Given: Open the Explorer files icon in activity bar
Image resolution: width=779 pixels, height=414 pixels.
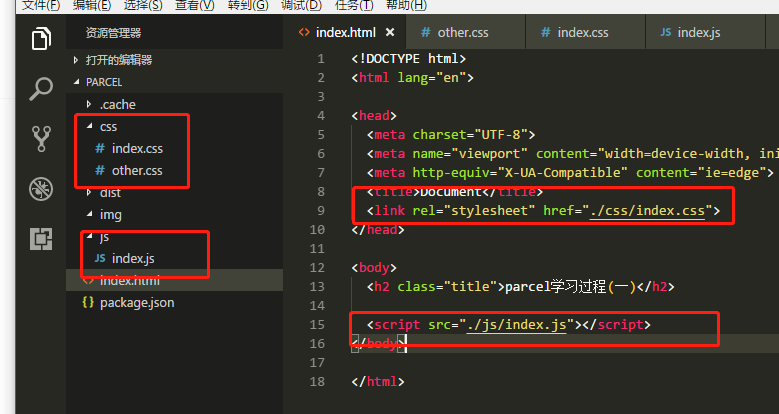Looking at the screenshot, I should point(41,39).
